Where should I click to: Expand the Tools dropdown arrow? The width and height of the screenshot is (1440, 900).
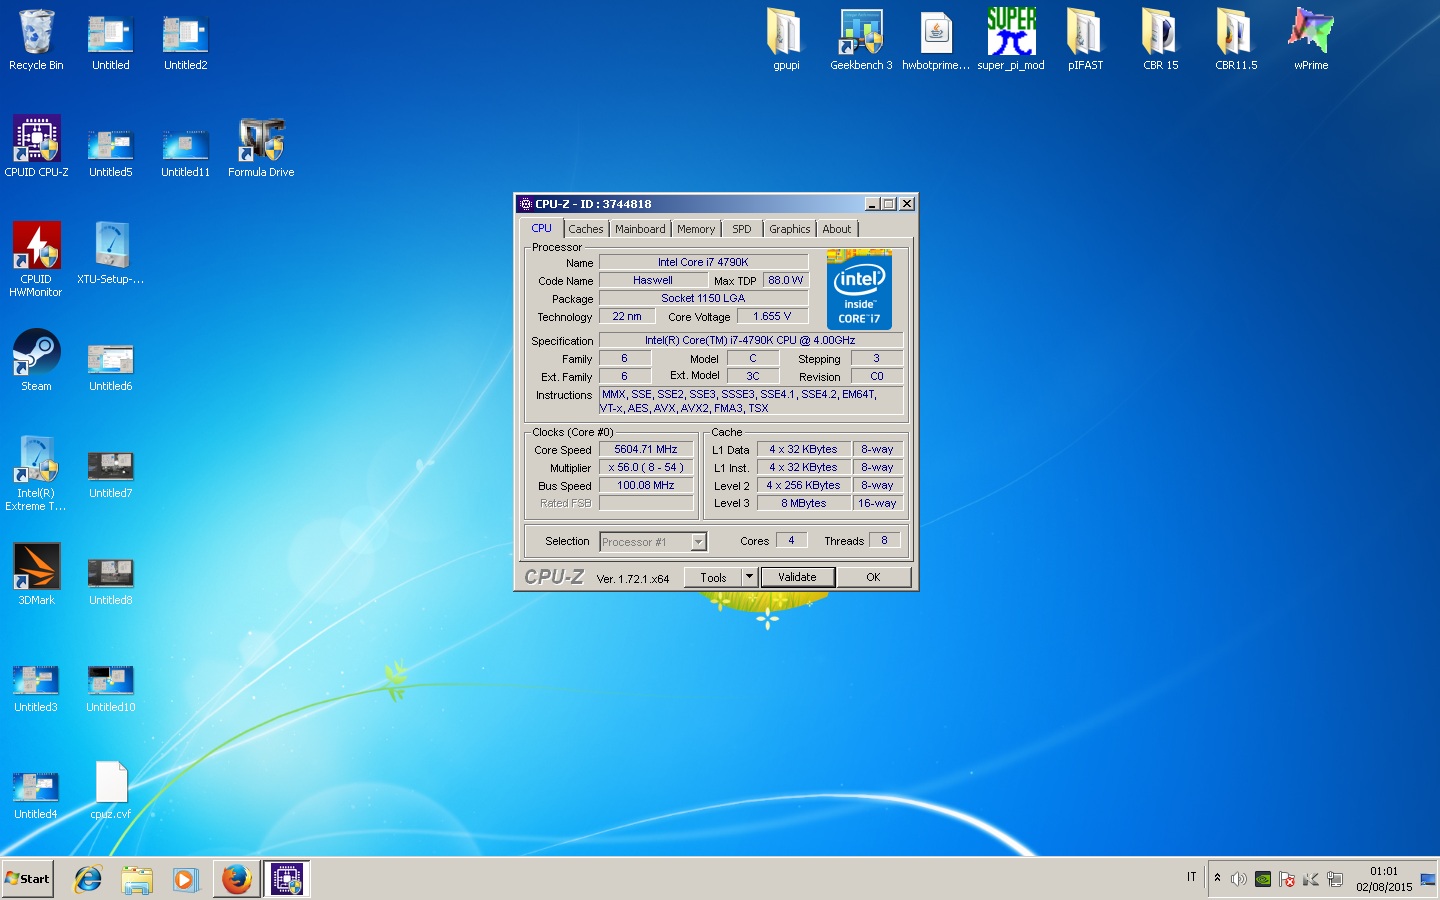pyautogui.click(x=749, y=577)
